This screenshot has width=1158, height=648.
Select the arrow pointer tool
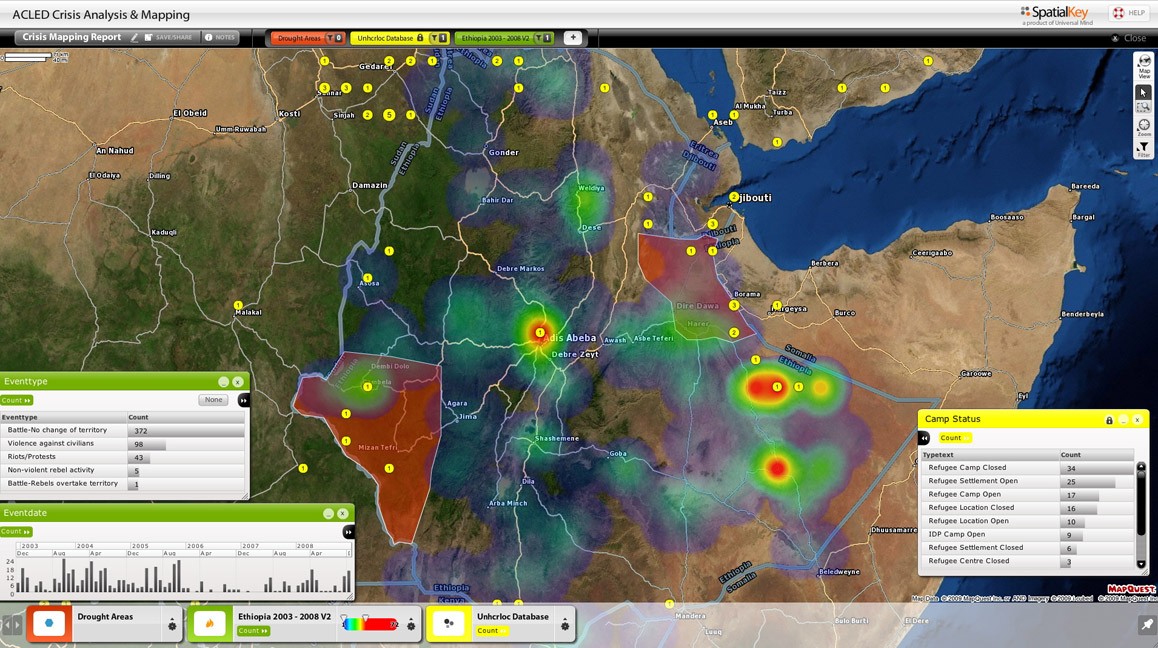(1143, 90)
